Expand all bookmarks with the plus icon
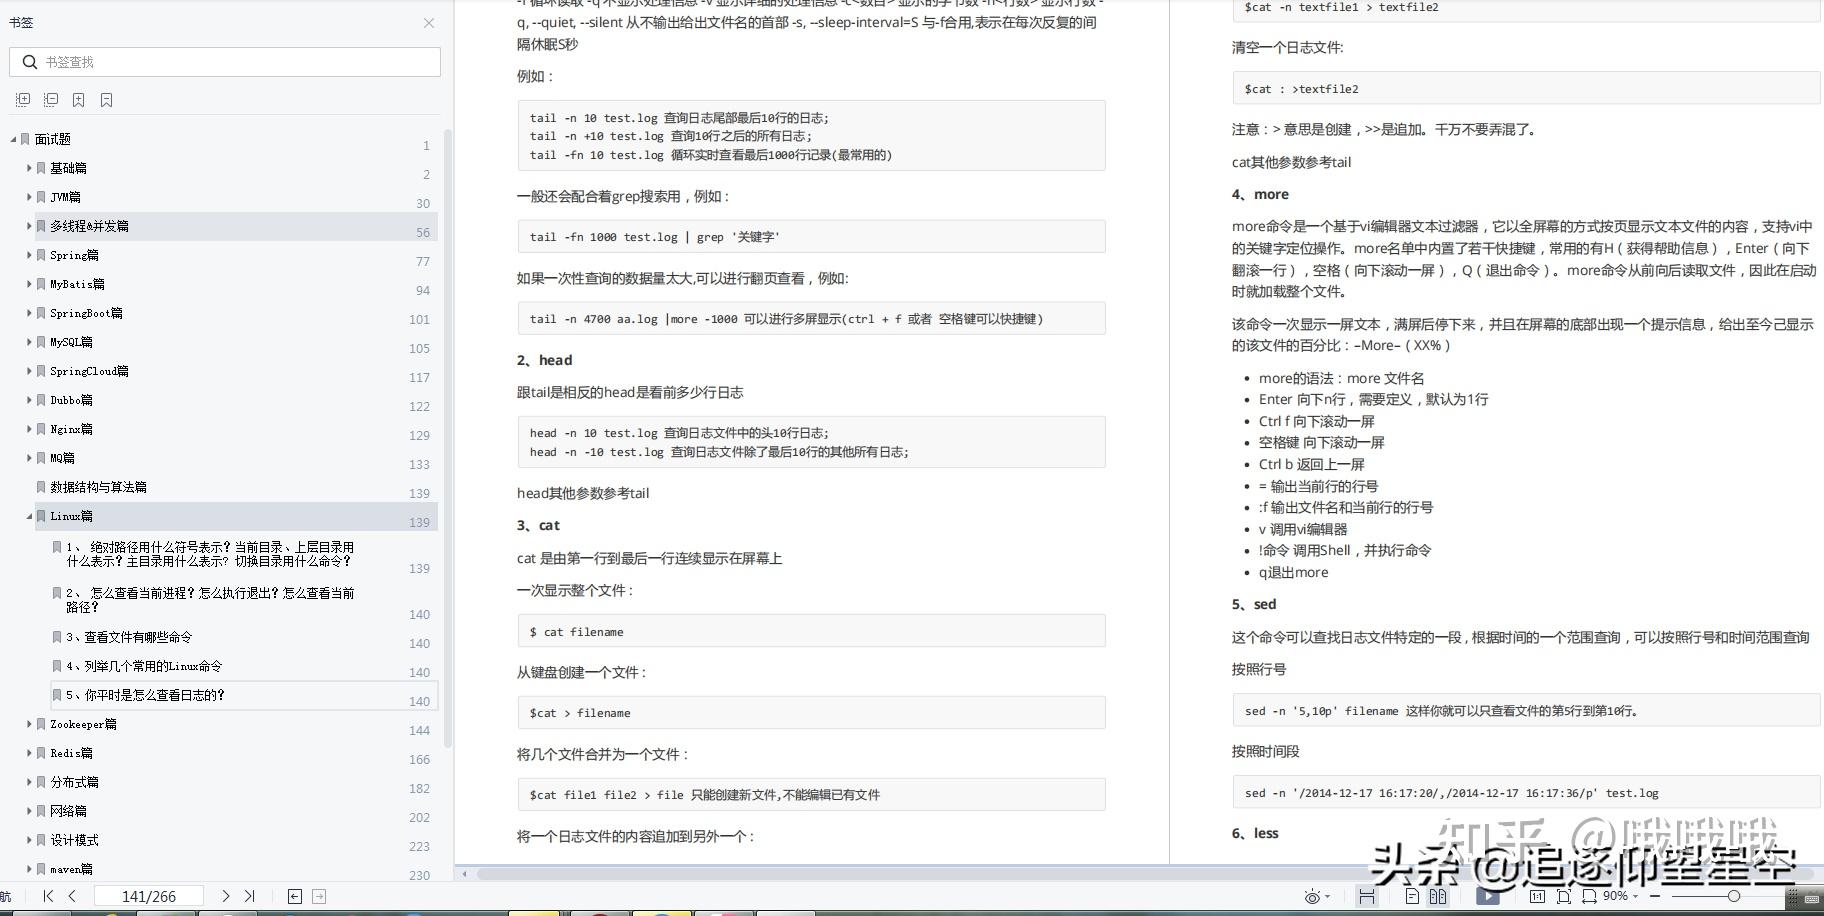Screen dimensions: 1824x916 coord(22,99)
